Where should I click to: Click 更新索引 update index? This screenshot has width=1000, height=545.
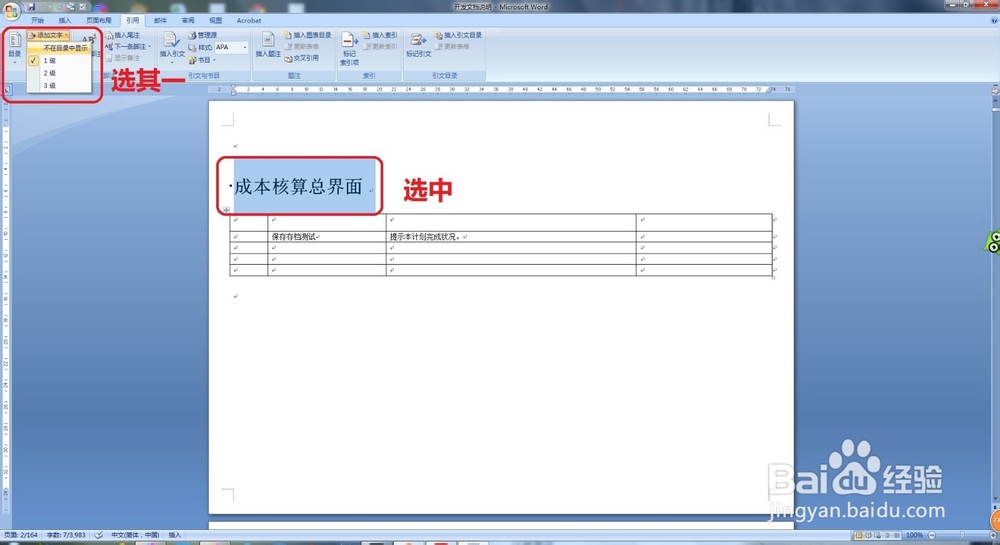point(380,47)
